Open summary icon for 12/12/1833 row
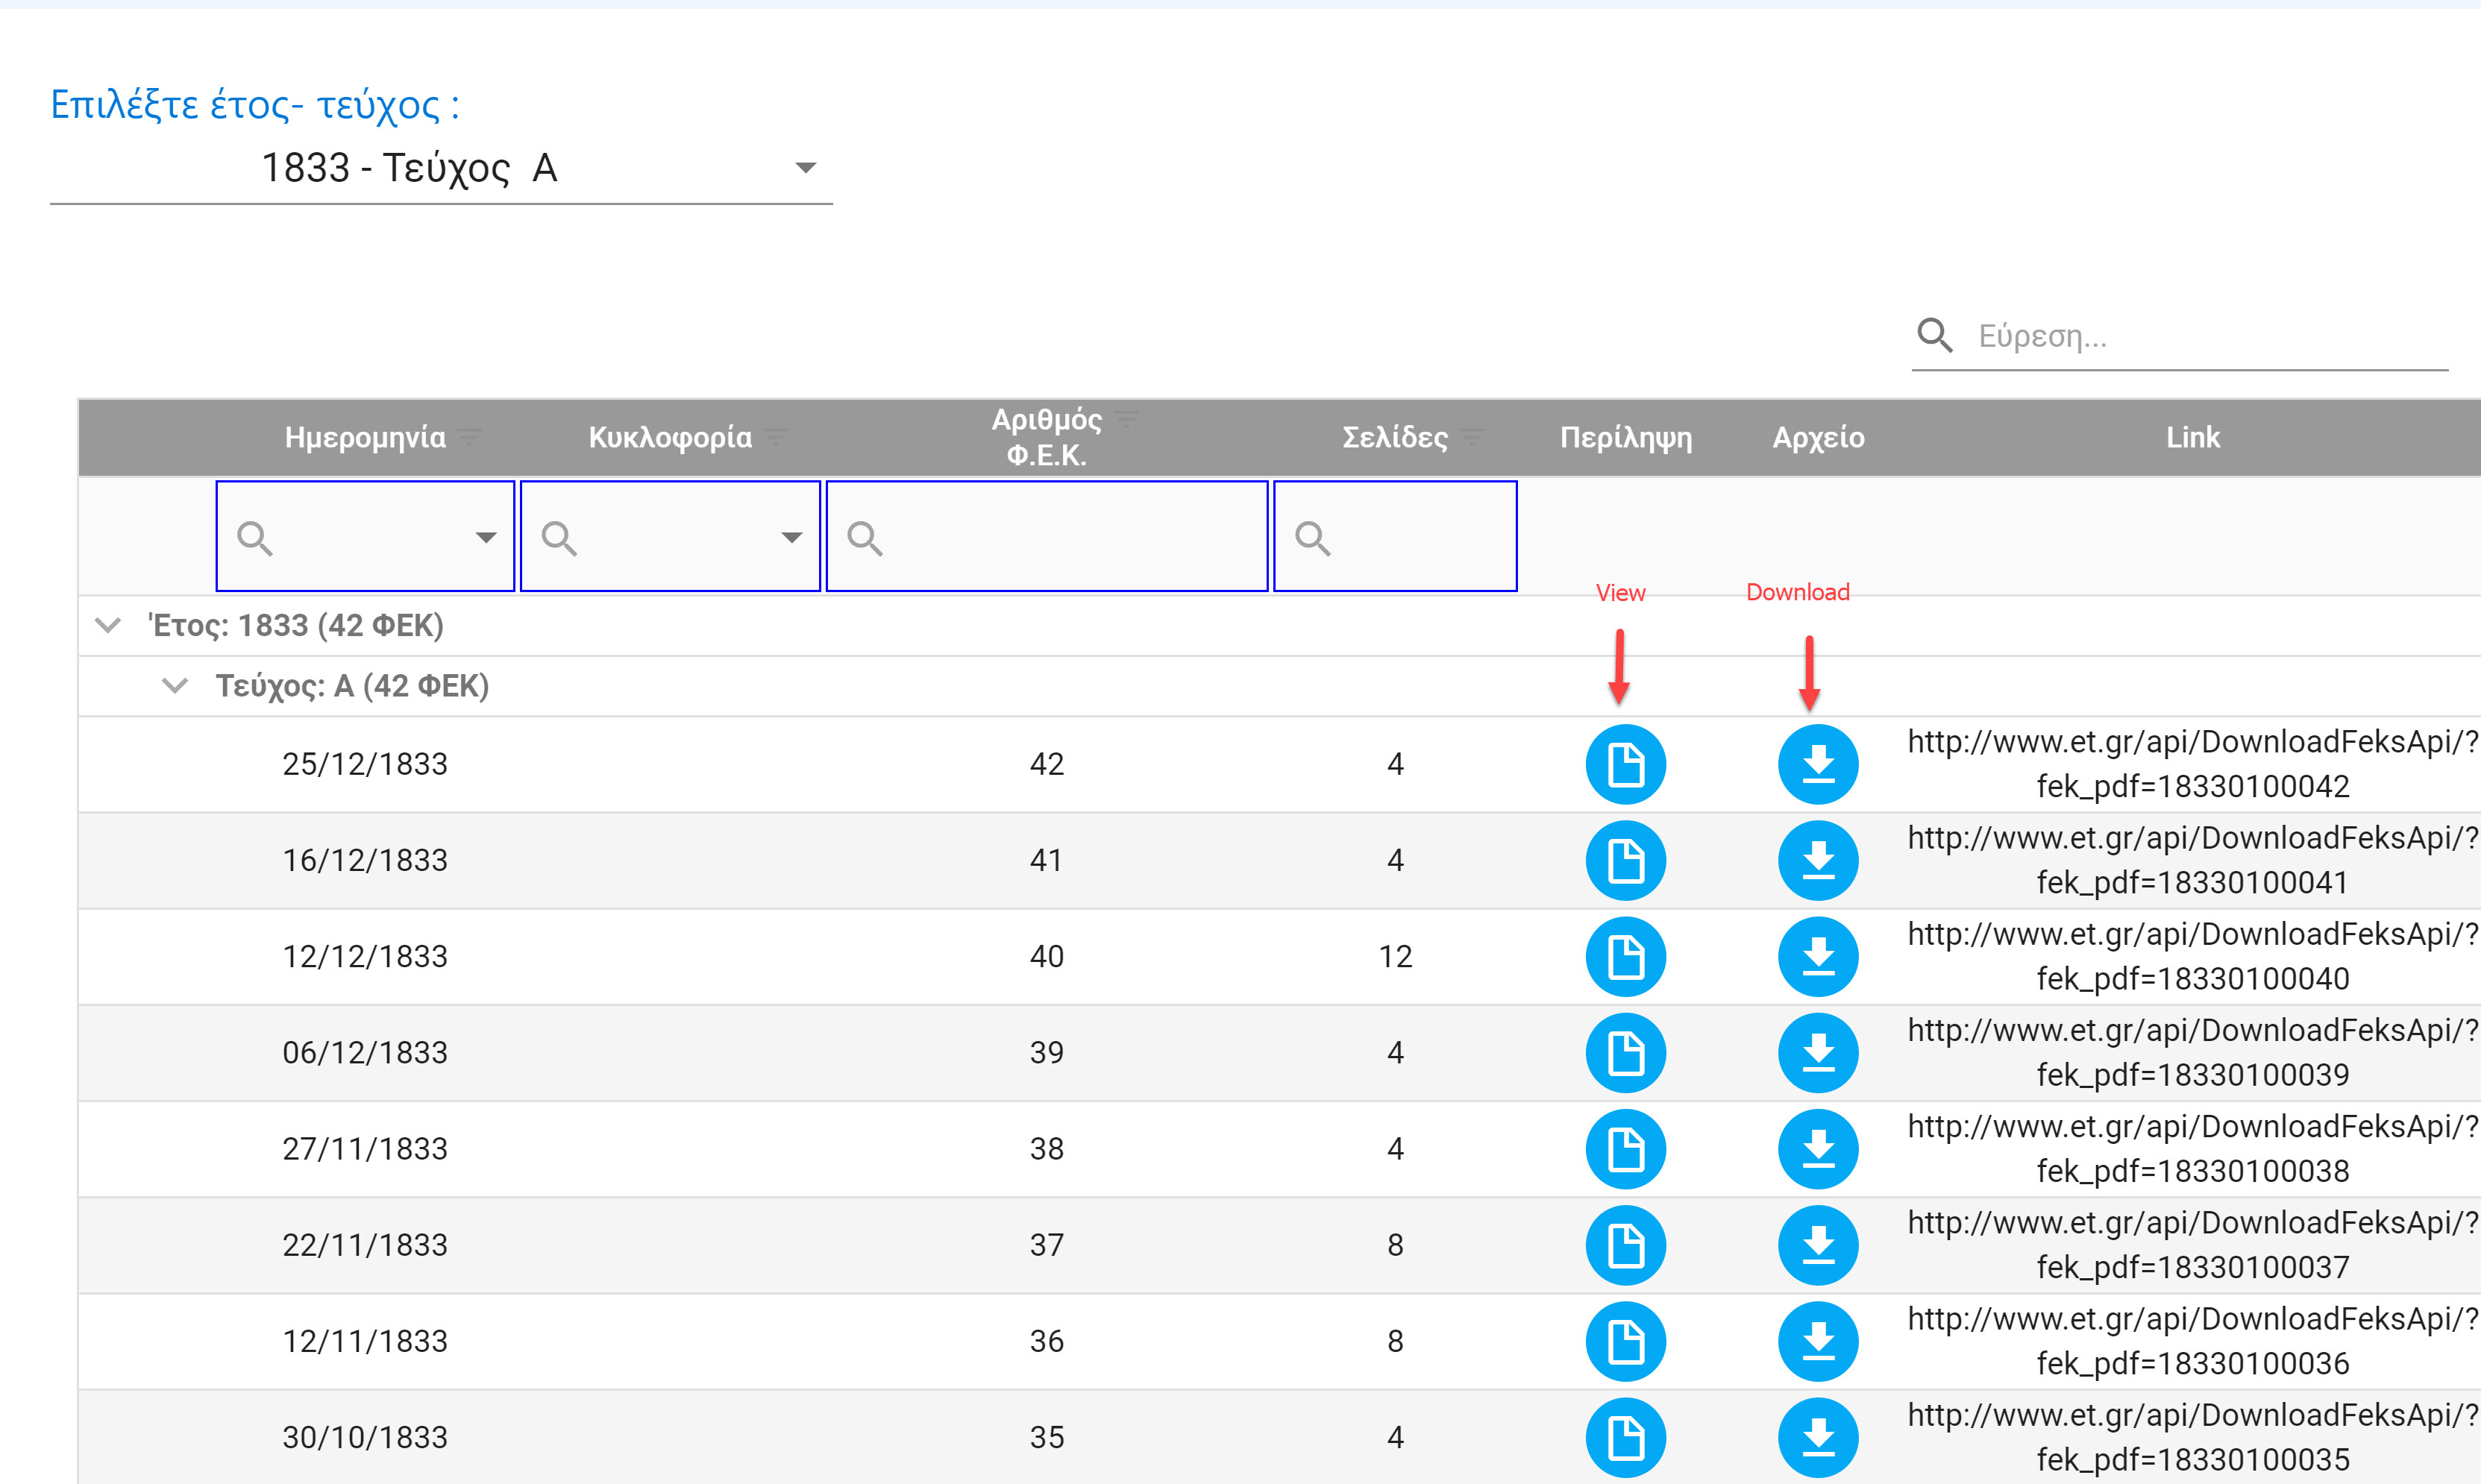 click(x=1625, y=956)
